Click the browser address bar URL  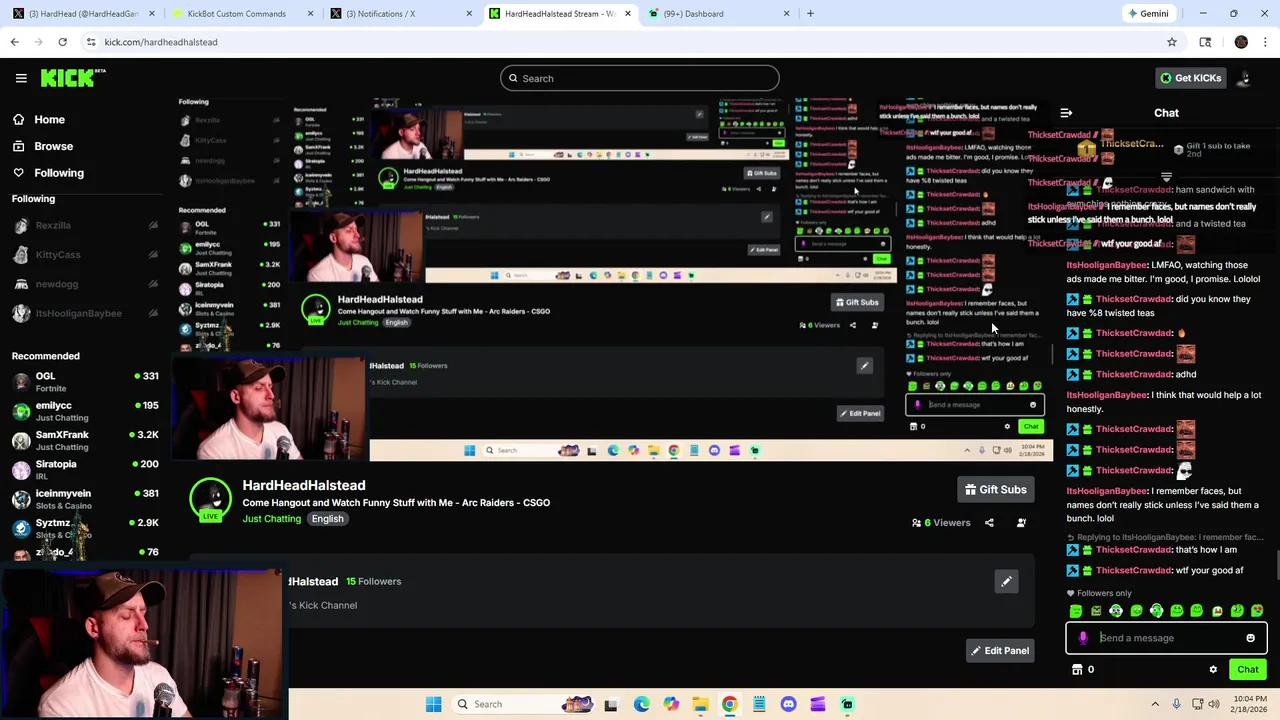161,42
